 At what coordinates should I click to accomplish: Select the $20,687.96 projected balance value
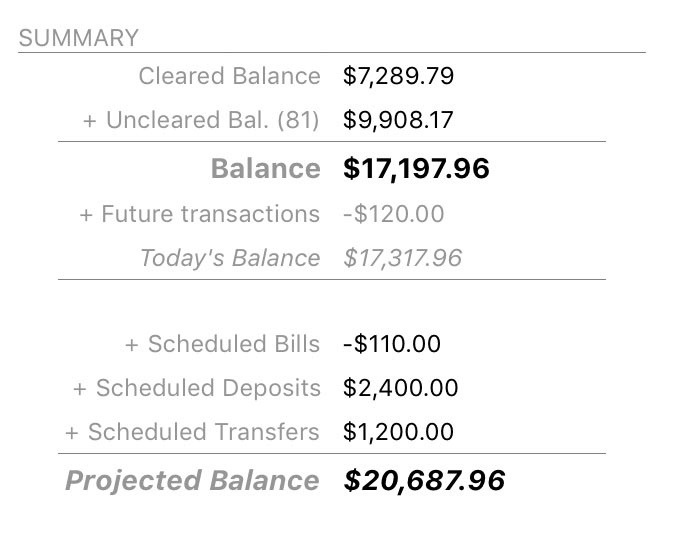[x=424, y=481]
